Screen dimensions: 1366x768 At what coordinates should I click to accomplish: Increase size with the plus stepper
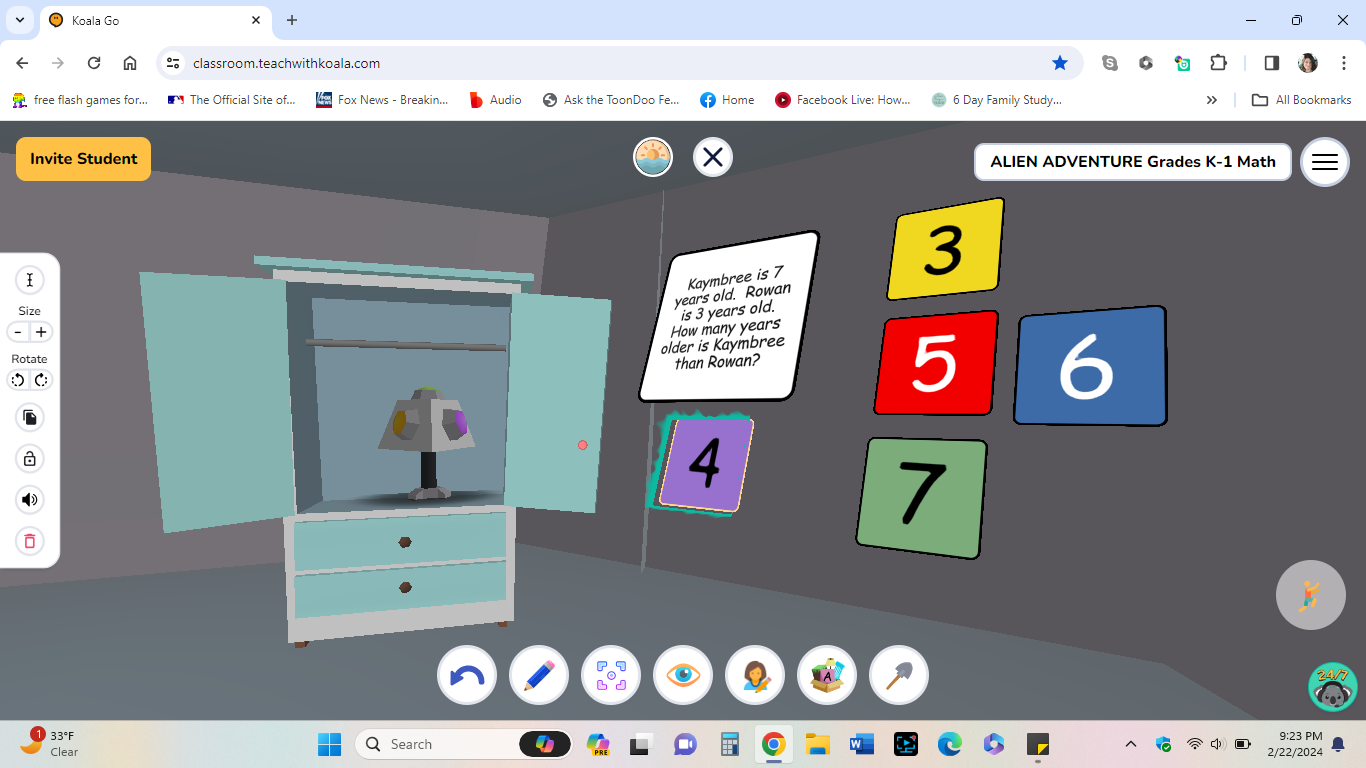41,331
